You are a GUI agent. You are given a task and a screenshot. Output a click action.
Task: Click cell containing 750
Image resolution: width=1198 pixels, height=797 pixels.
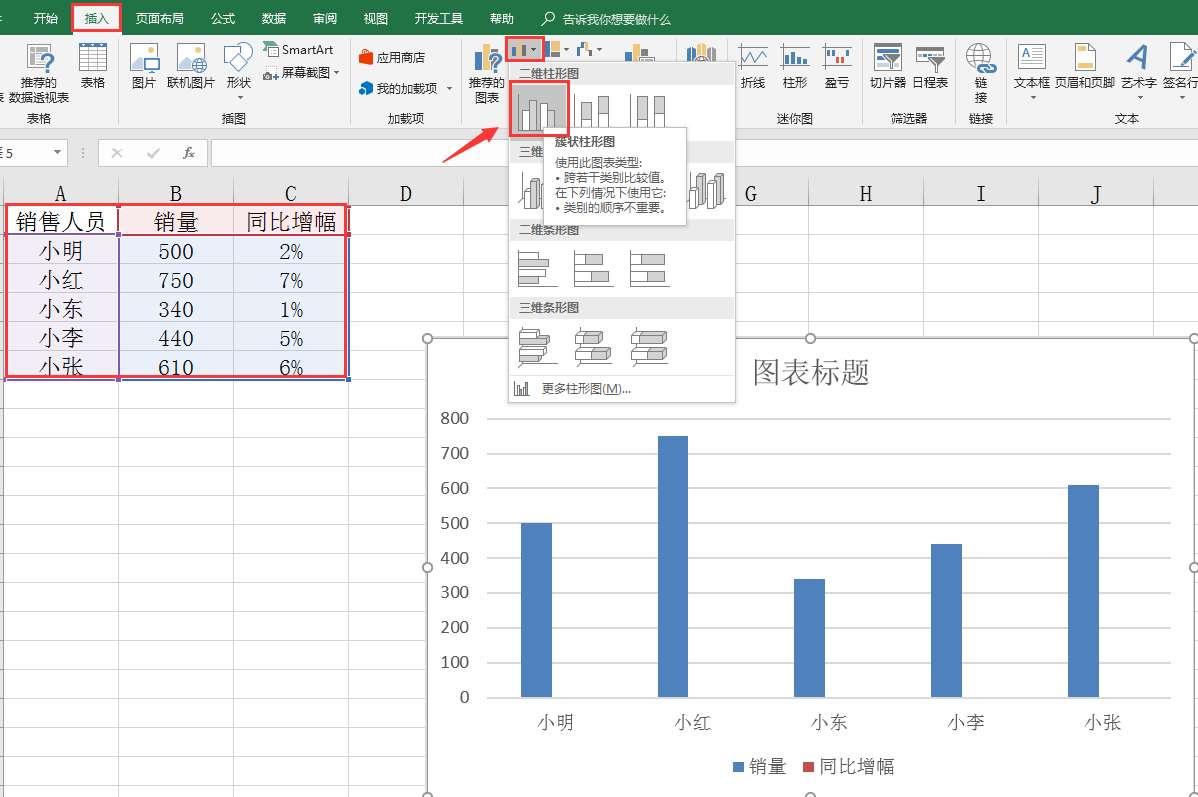(x=176, y=280)
